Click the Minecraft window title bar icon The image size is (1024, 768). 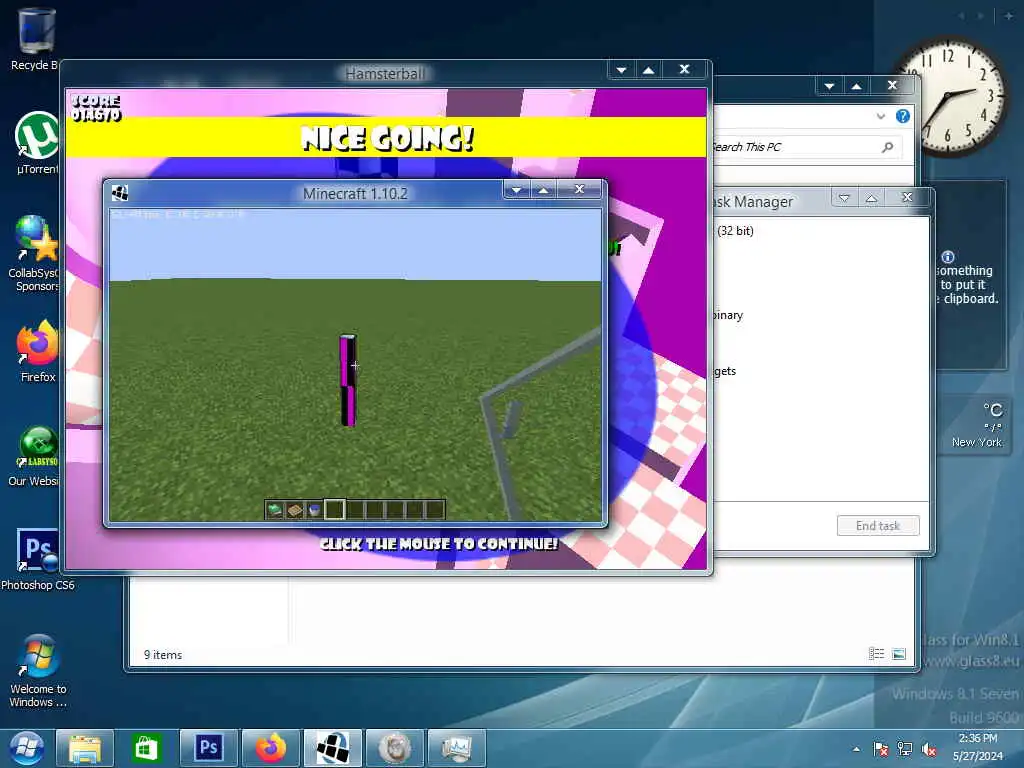coord(120,193)
